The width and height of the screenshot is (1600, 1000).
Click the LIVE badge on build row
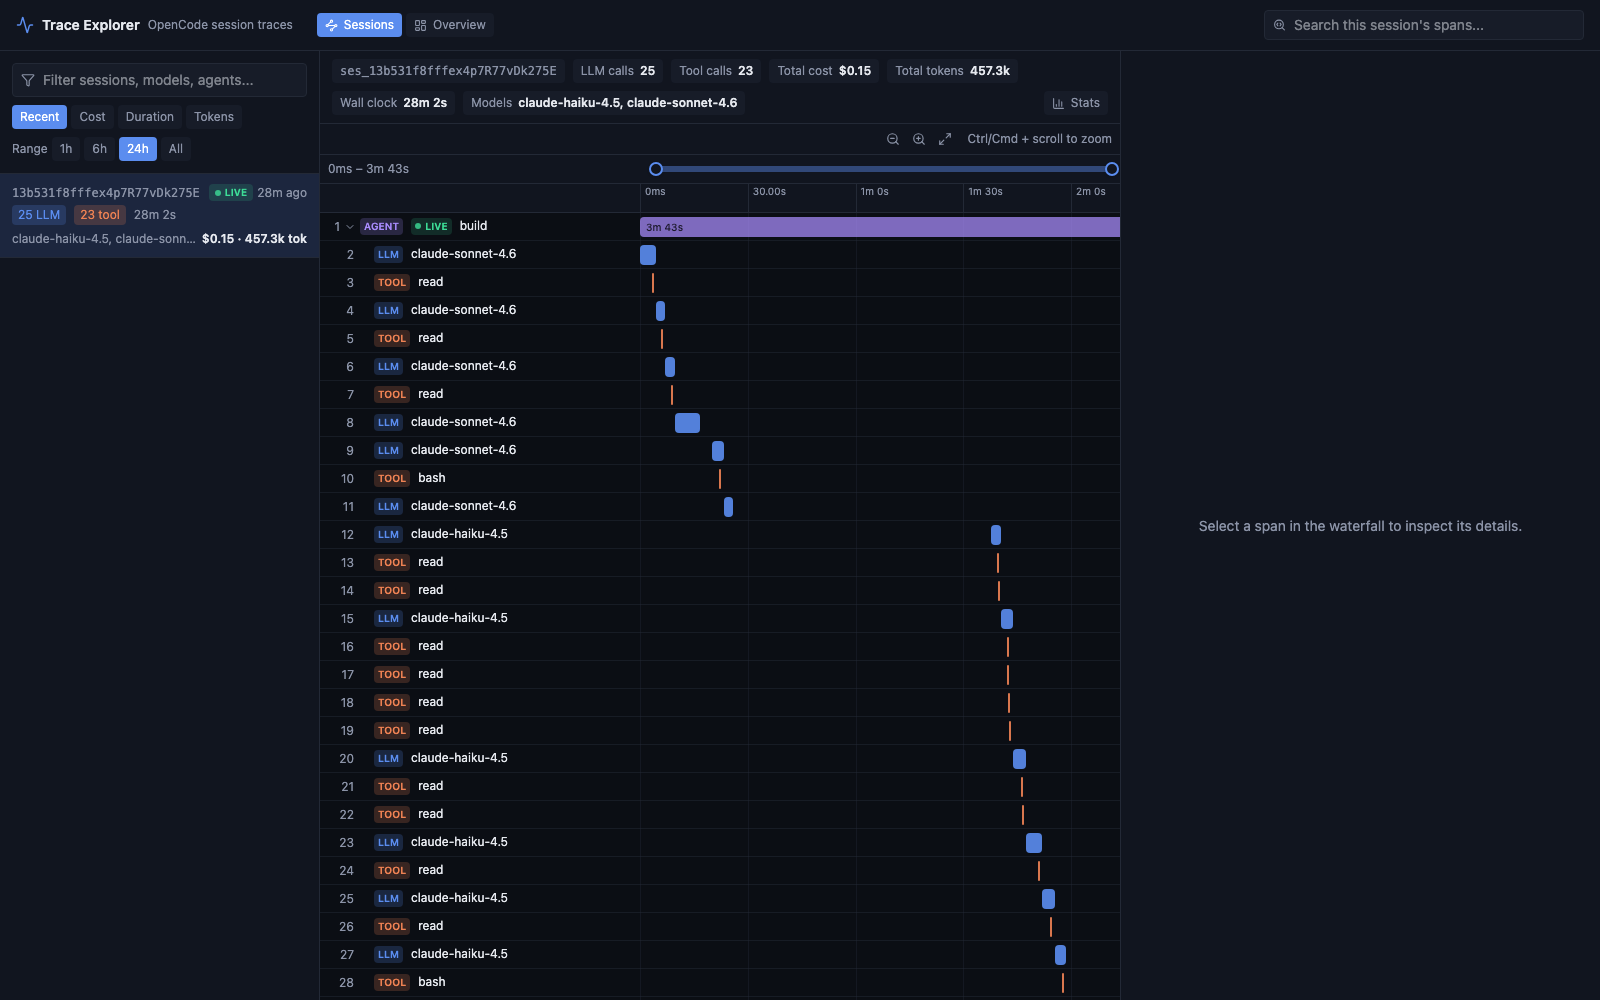pyautogui.click(x=432, y=227)
